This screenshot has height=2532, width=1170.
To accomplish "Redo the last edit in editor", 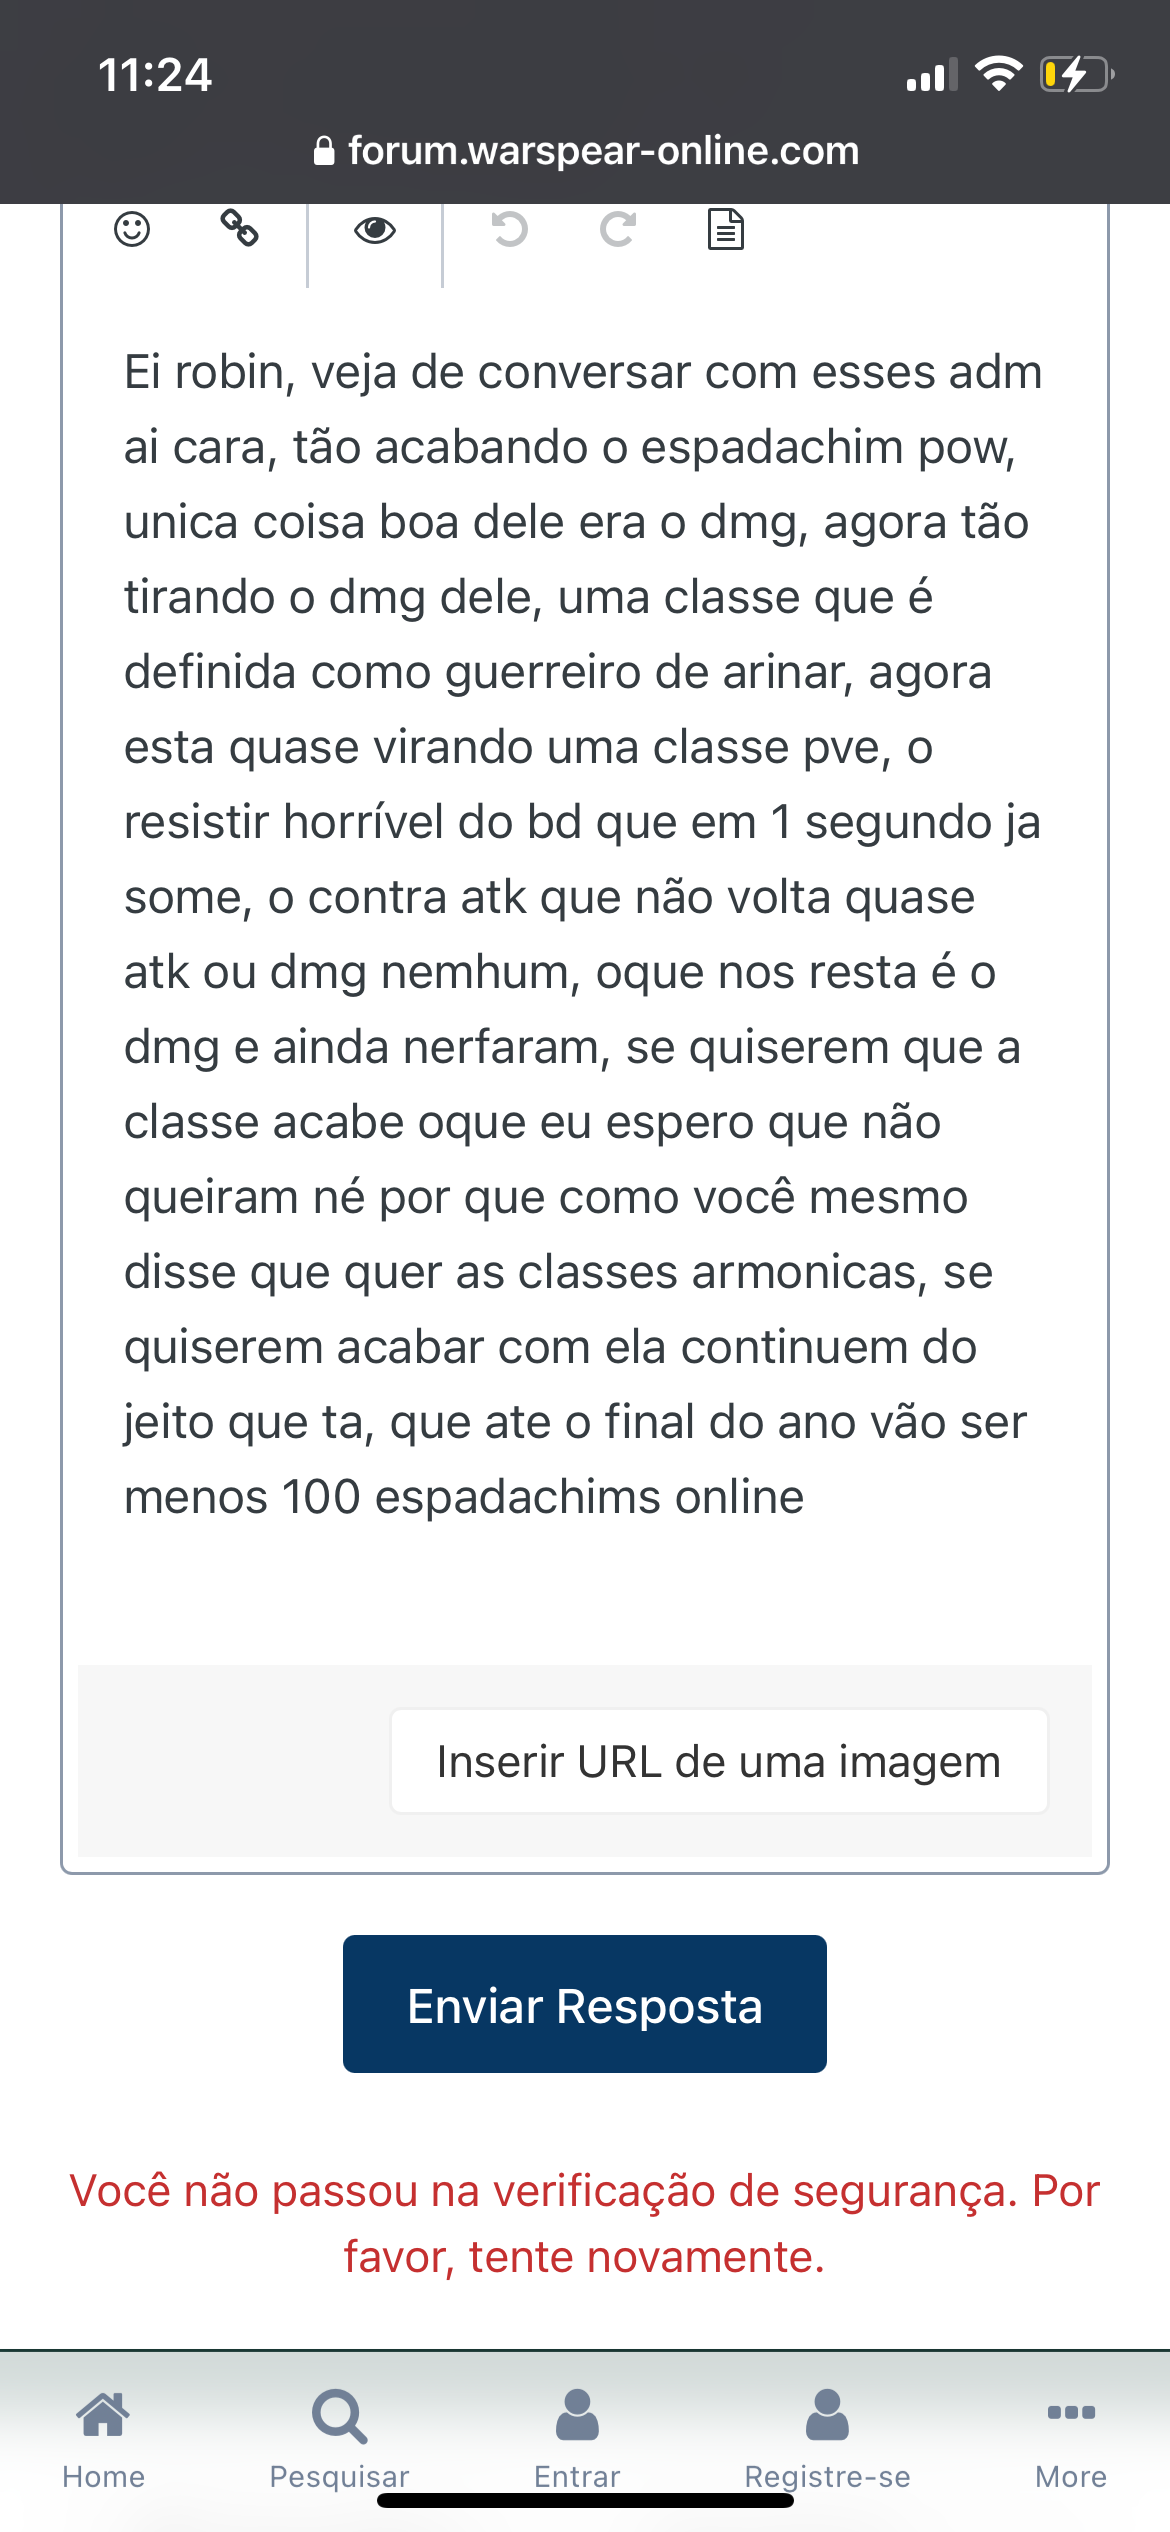I will [x=618, y=230].
